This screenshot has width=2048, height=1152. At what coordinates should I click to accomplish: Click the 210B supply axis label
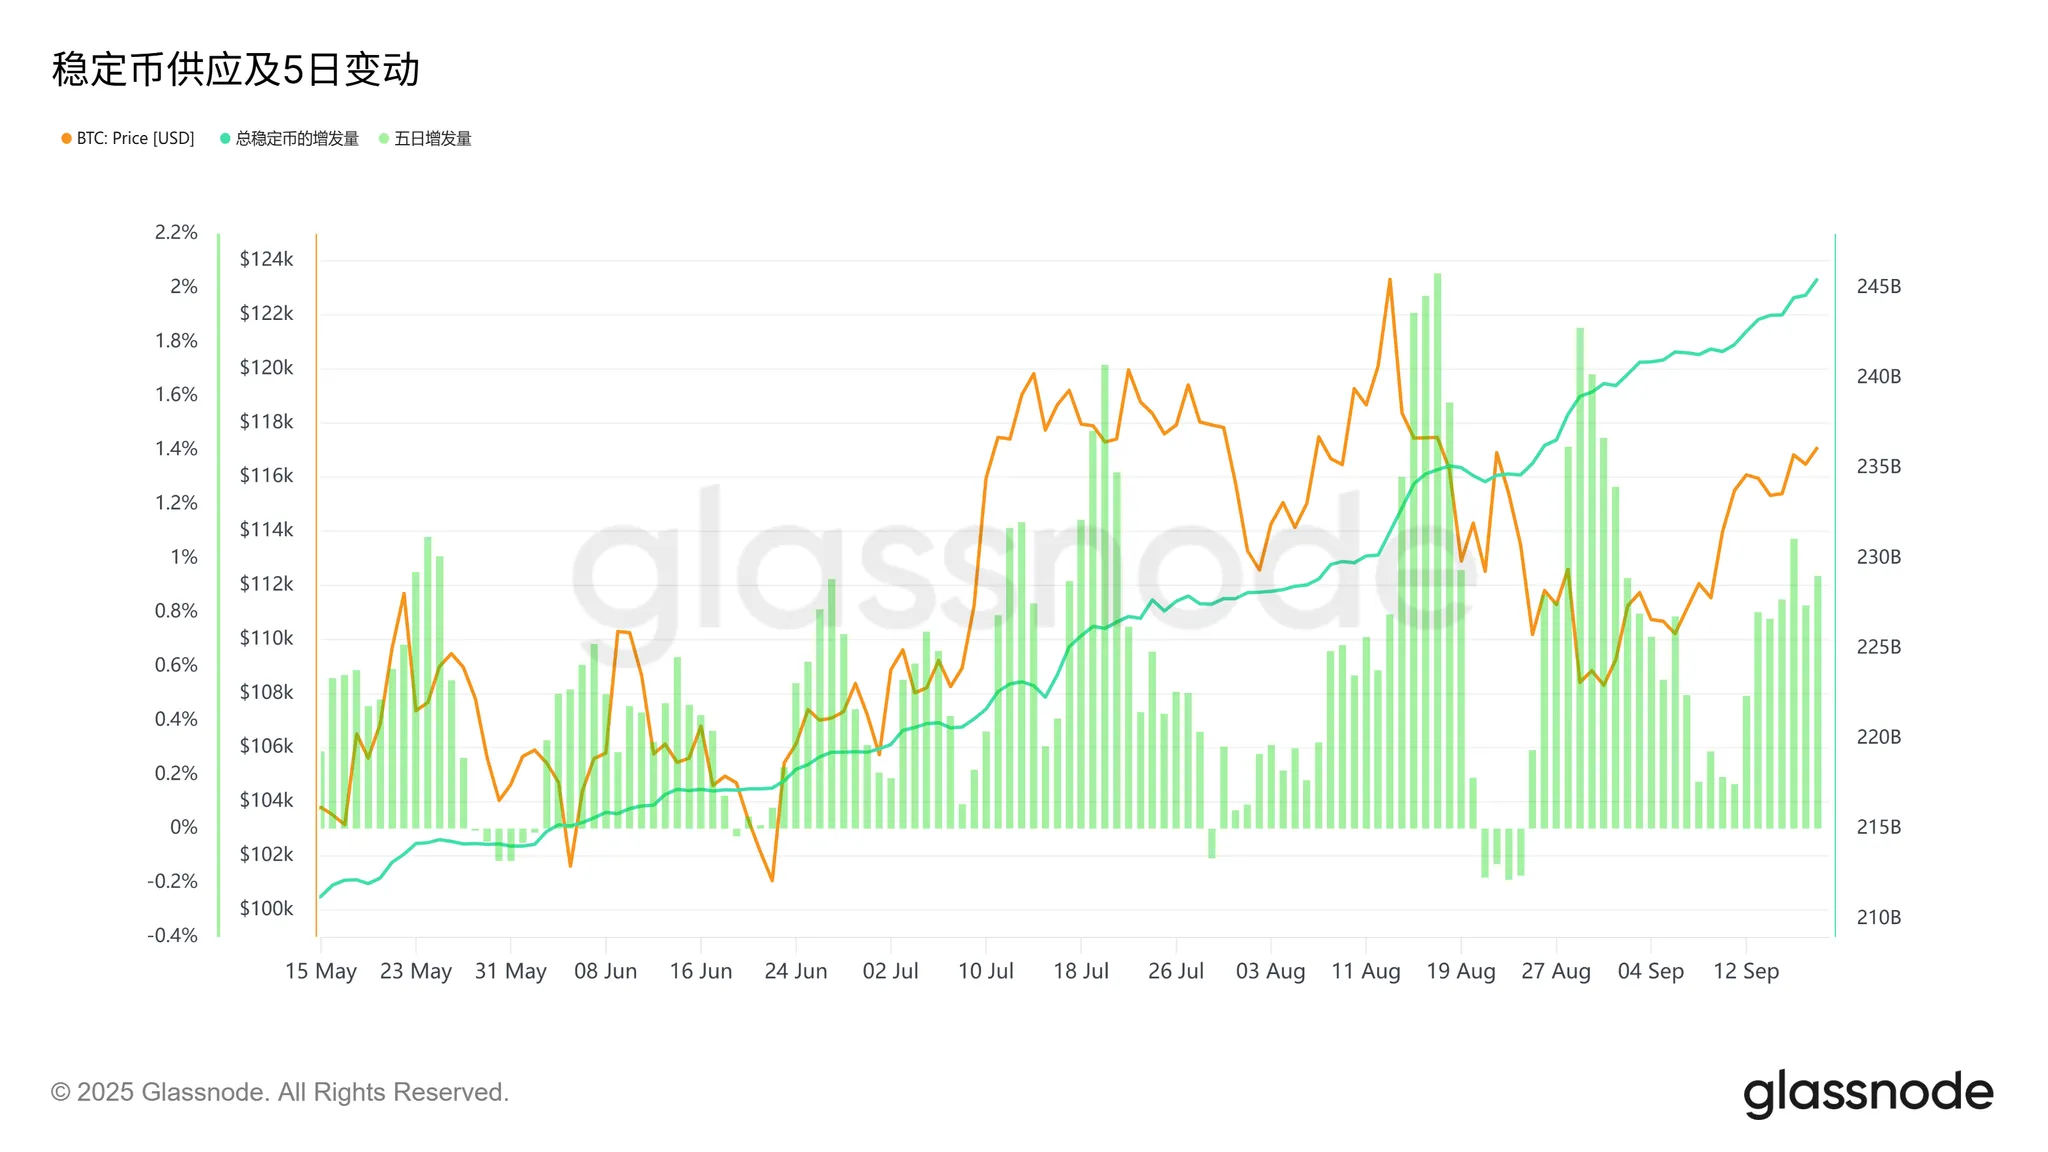[1878, 917]
